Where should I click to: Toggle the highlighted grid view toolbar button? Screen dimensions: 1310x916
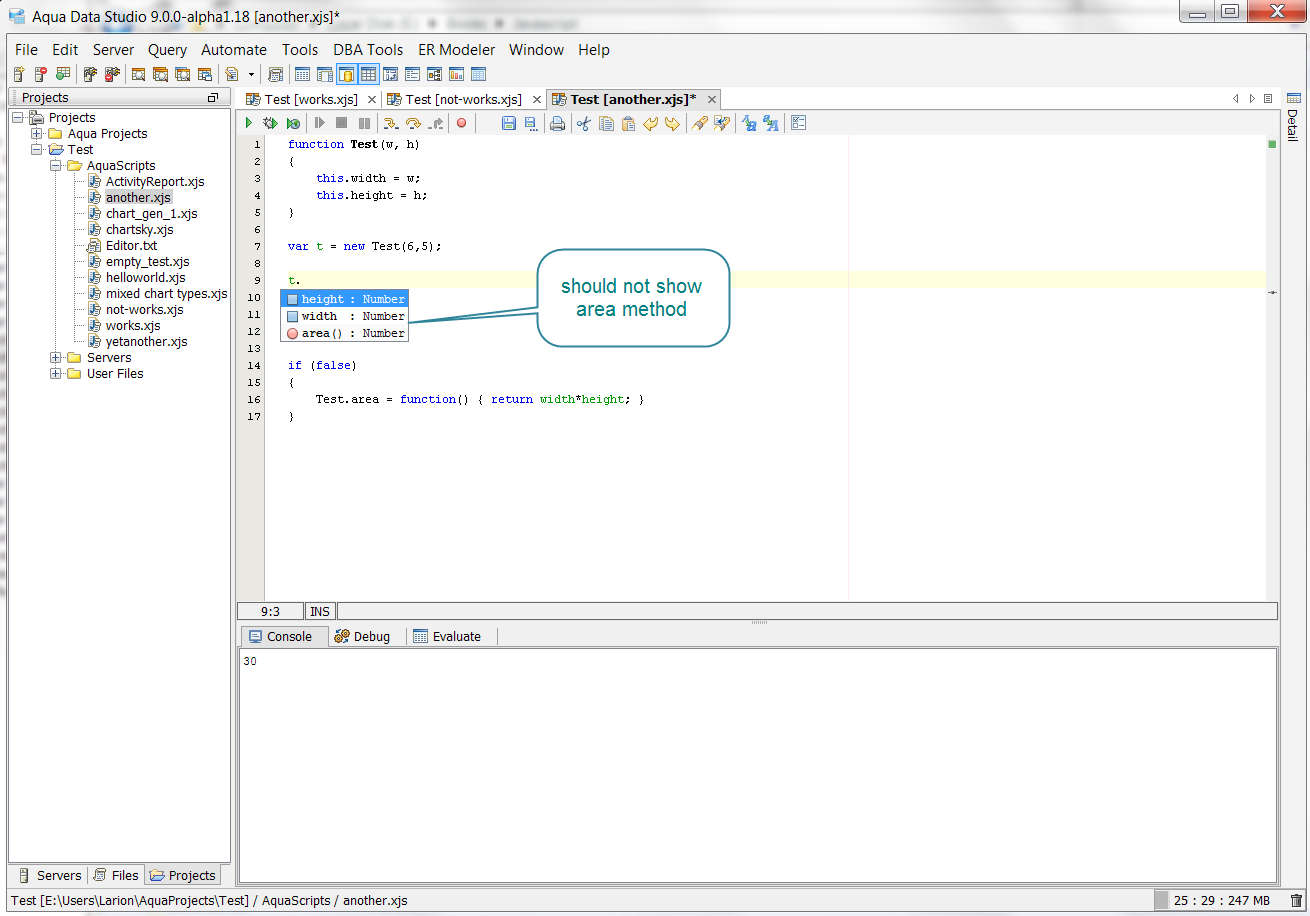point(368,74)
